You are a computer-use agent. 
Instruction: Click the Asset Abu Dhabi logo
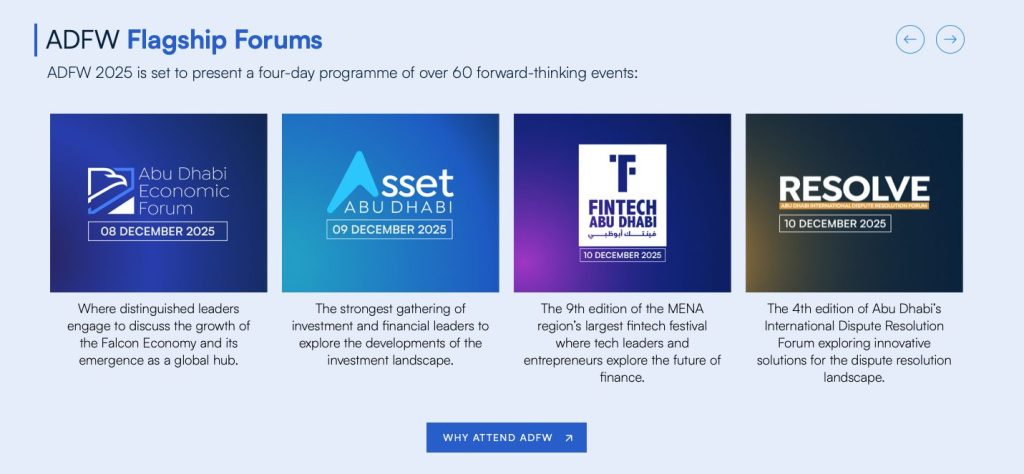390,185
